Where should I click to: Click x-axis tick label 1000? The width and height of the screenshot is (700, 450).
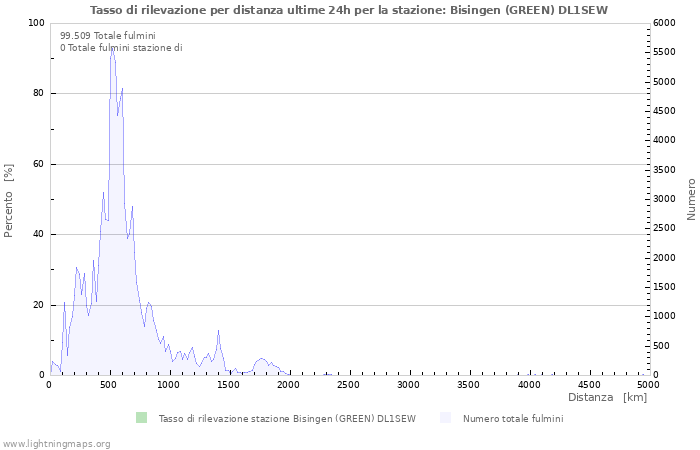tap(168, 385)
